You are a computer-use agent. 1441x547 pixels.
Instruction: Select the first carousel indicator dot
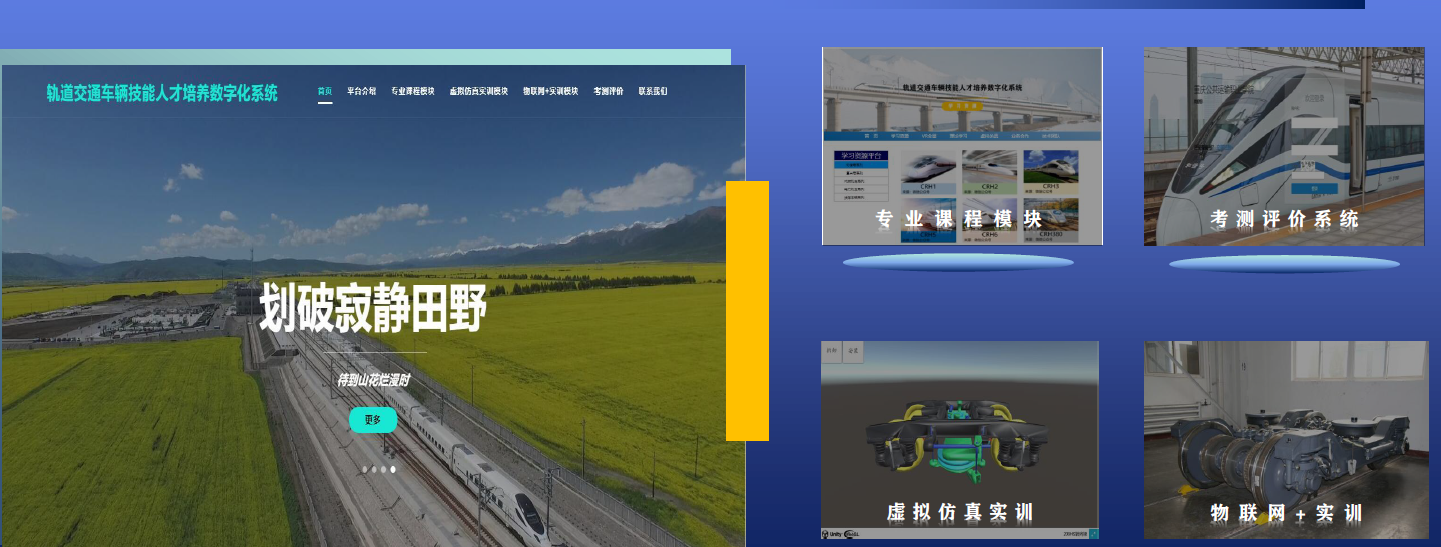365,469
